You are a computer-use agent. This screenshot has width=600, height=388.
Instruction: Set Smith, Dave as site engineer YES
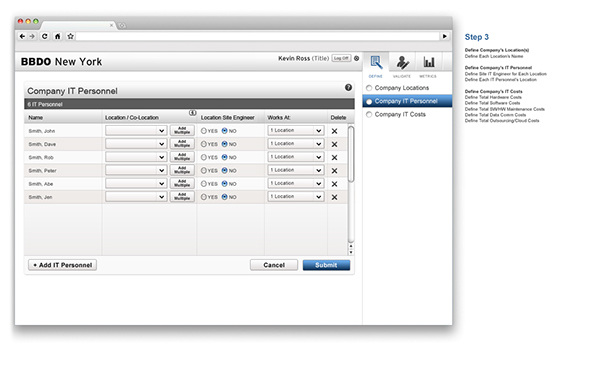(204, 144)
